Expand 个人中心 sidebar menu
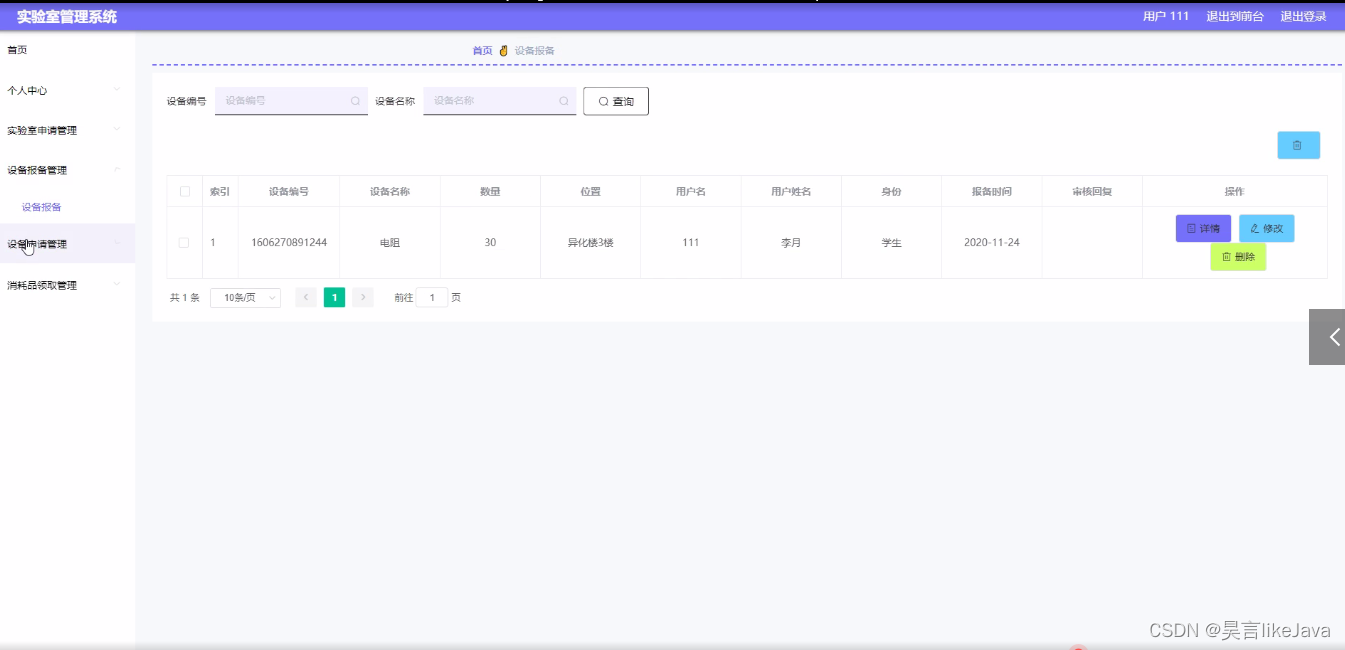Image resolution: width=1345 pixels, height=650 pixels. (67, 90)
